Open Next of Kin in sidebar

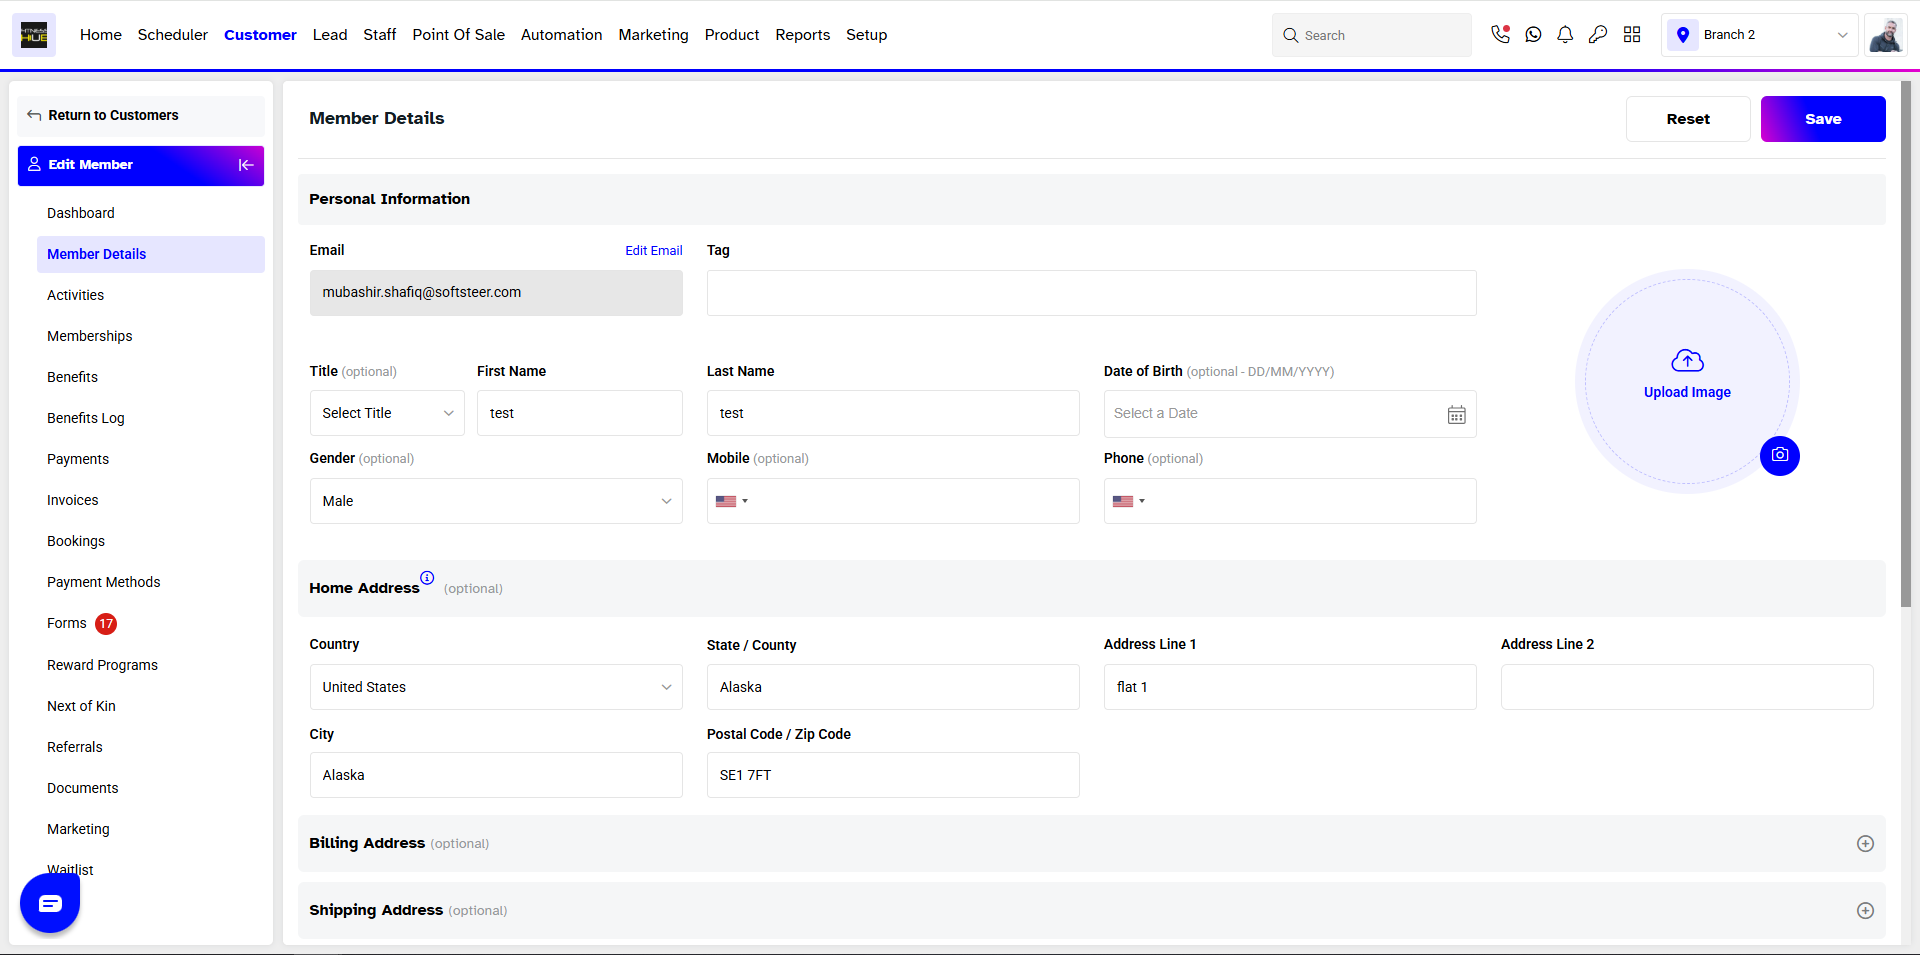pos(81,706)
